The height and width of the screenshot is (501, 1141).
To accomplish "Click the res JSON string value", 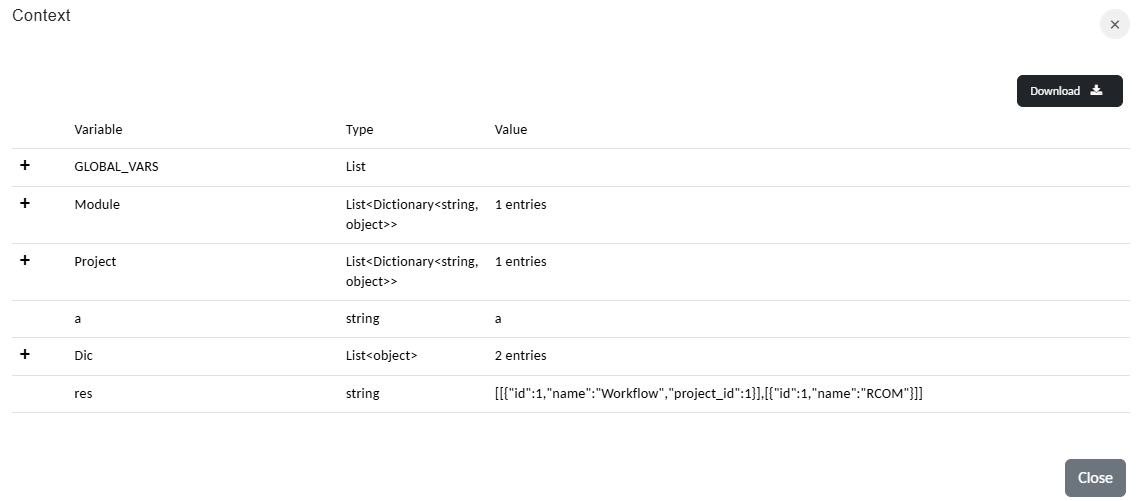I will (x=701, y=394).
